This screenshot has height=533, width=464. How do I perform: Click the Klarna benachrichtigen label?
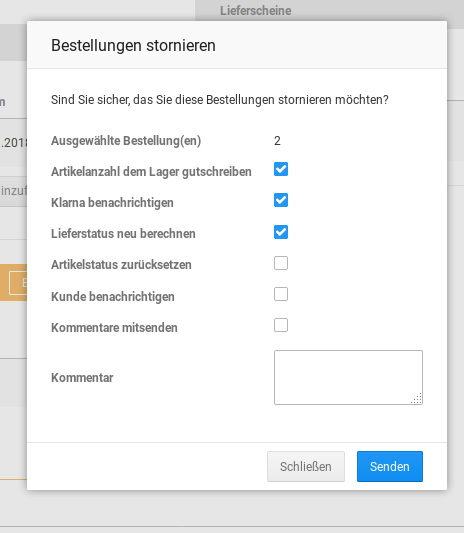(x=112, y=203)
